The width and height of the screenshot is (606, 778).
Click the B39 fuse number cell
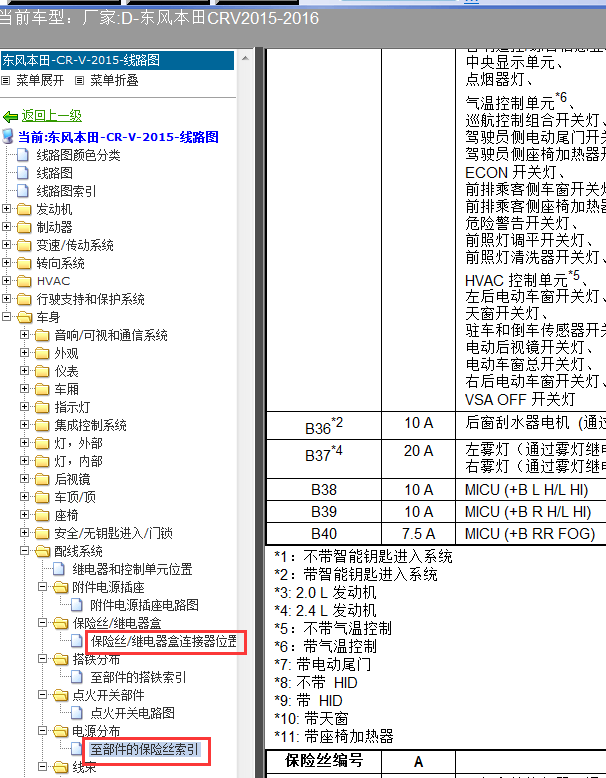tap(324, 512)
